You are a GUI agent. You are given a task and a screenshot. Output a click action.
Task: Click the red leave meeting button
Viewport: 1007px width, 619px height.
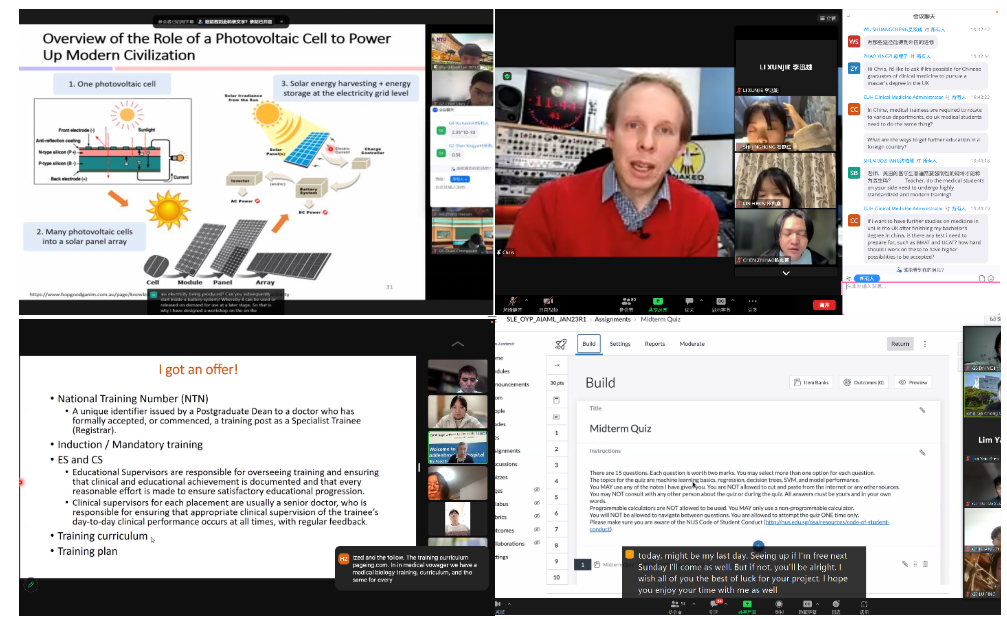tap(824, 304)
